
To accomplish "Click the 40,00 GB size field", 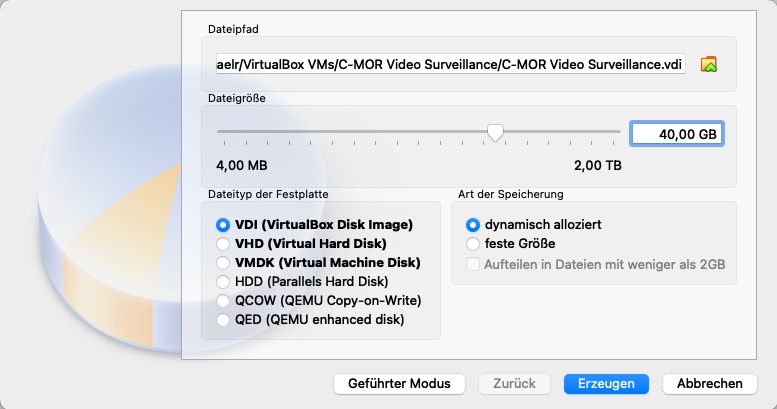I will point(676,133).
